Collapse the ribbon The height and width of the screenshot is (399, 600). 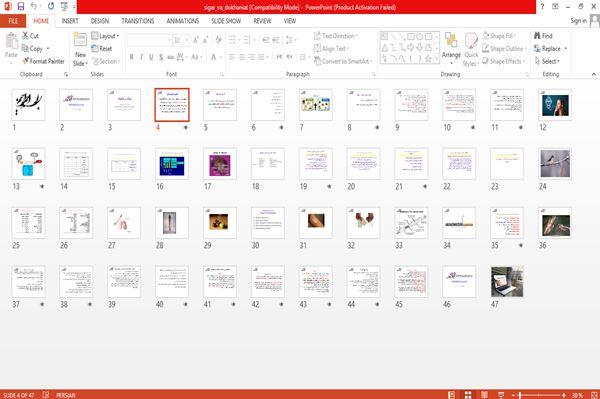593,74
